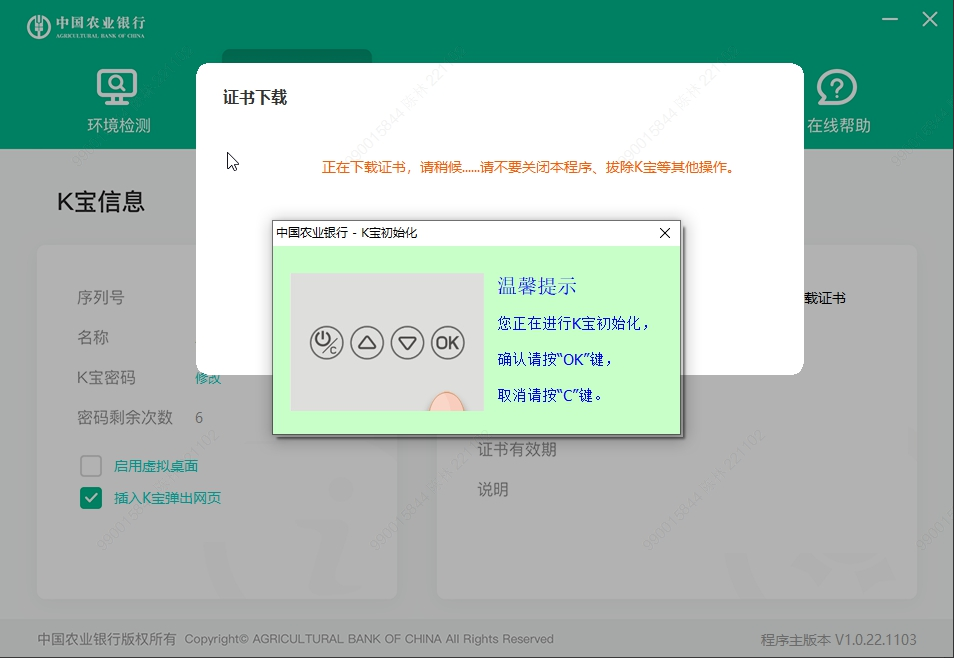
Task: Click the 插入K宝弹出网页 label
Action: (167, 498)
